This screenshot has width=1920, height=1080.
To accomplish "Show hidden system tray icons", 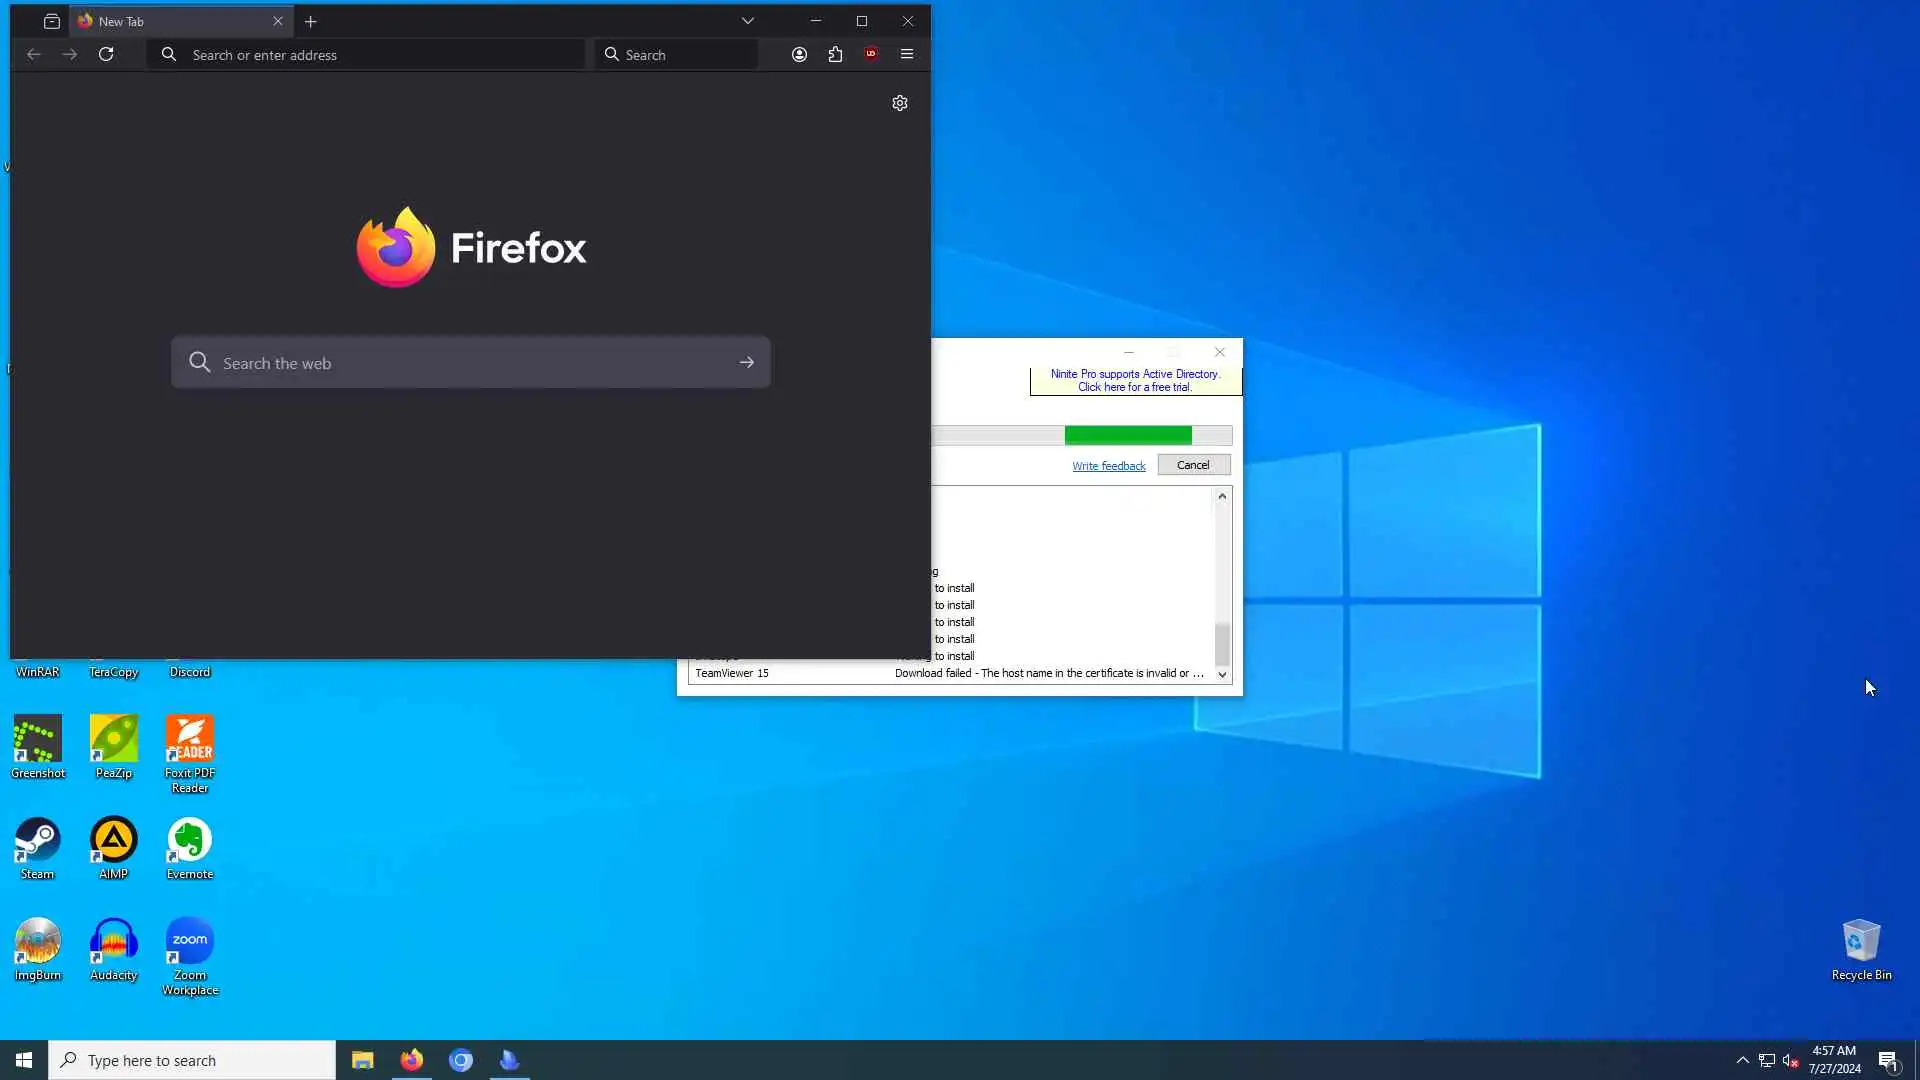I will point(1742,1060).
